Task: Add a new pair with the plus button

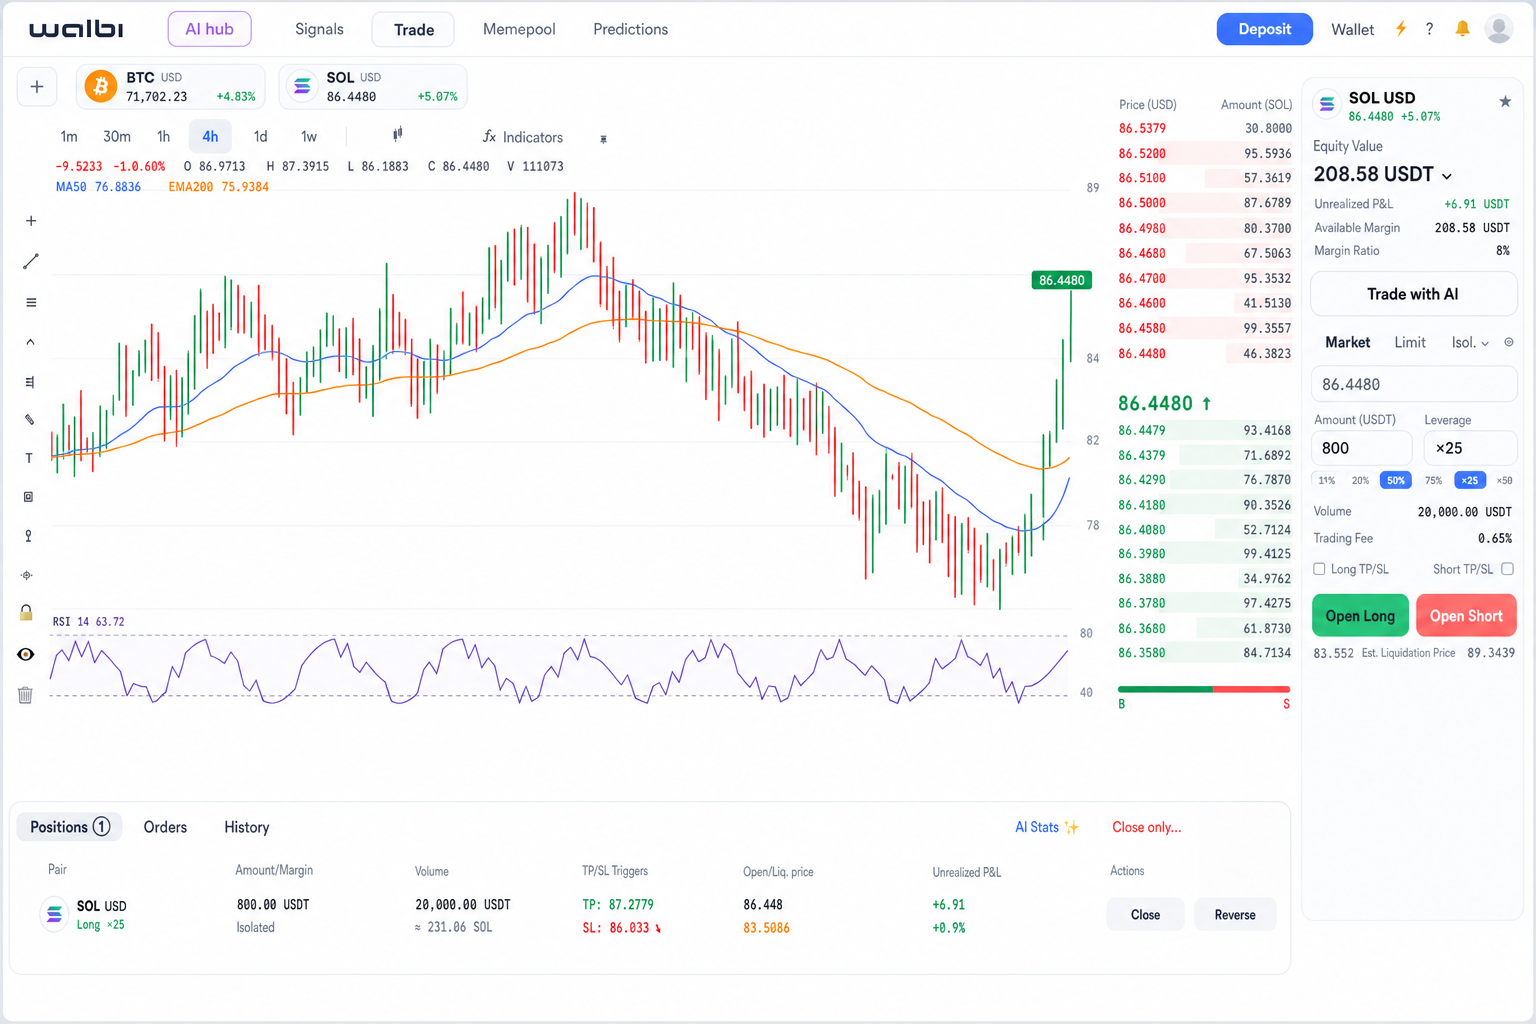Action: click(37, 87)
